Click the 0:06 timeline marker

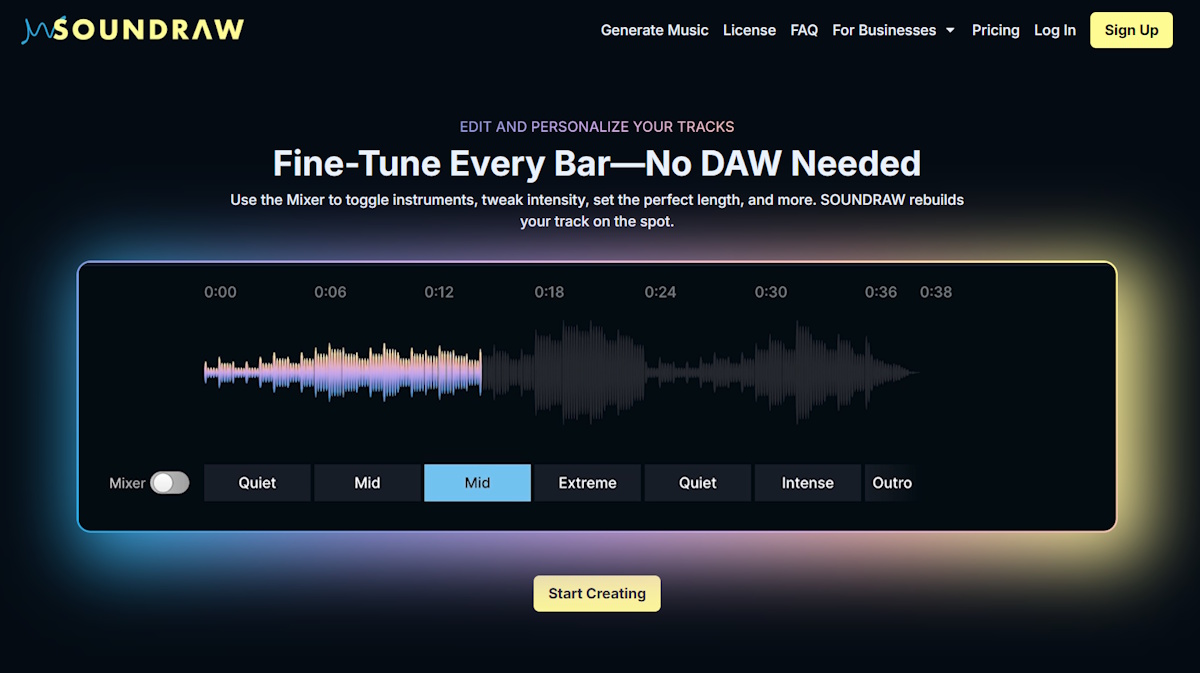[330, 292]
